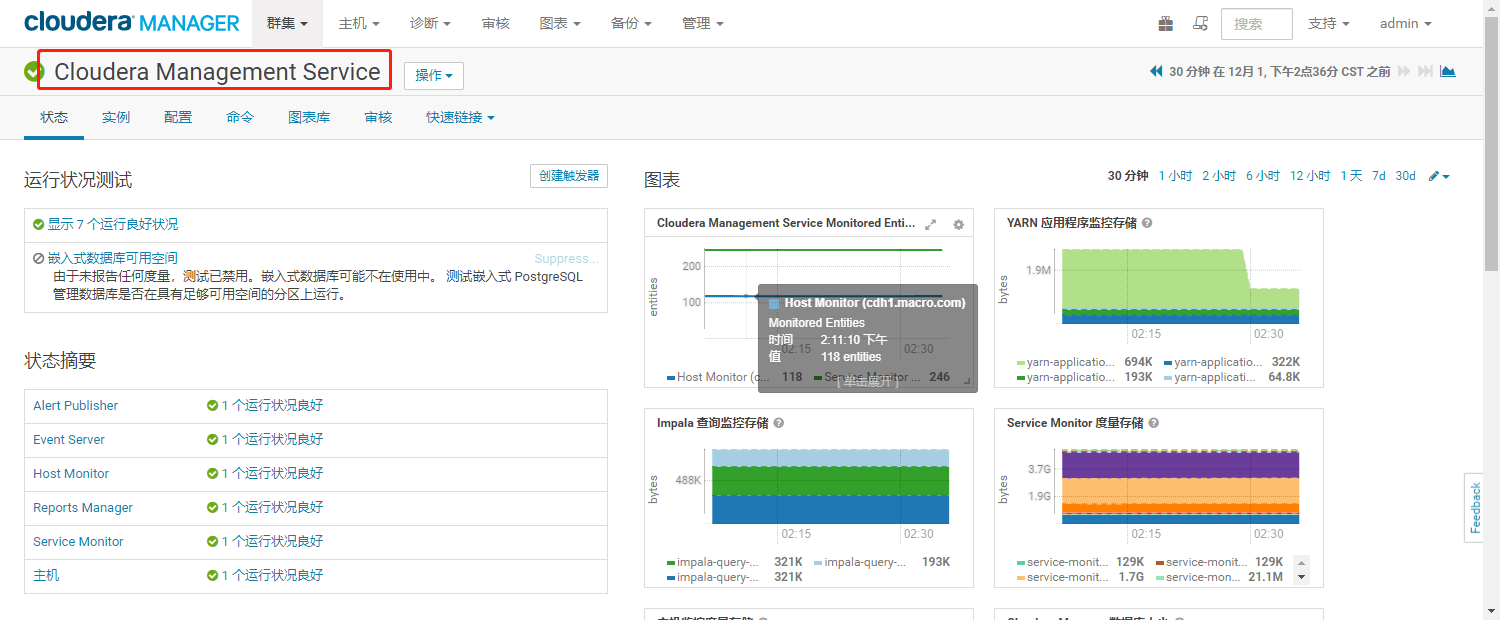Switch to the 配置 tab
Viewport: 1500px width, 620px height.
pyautogui.click(x=178, y=117)
